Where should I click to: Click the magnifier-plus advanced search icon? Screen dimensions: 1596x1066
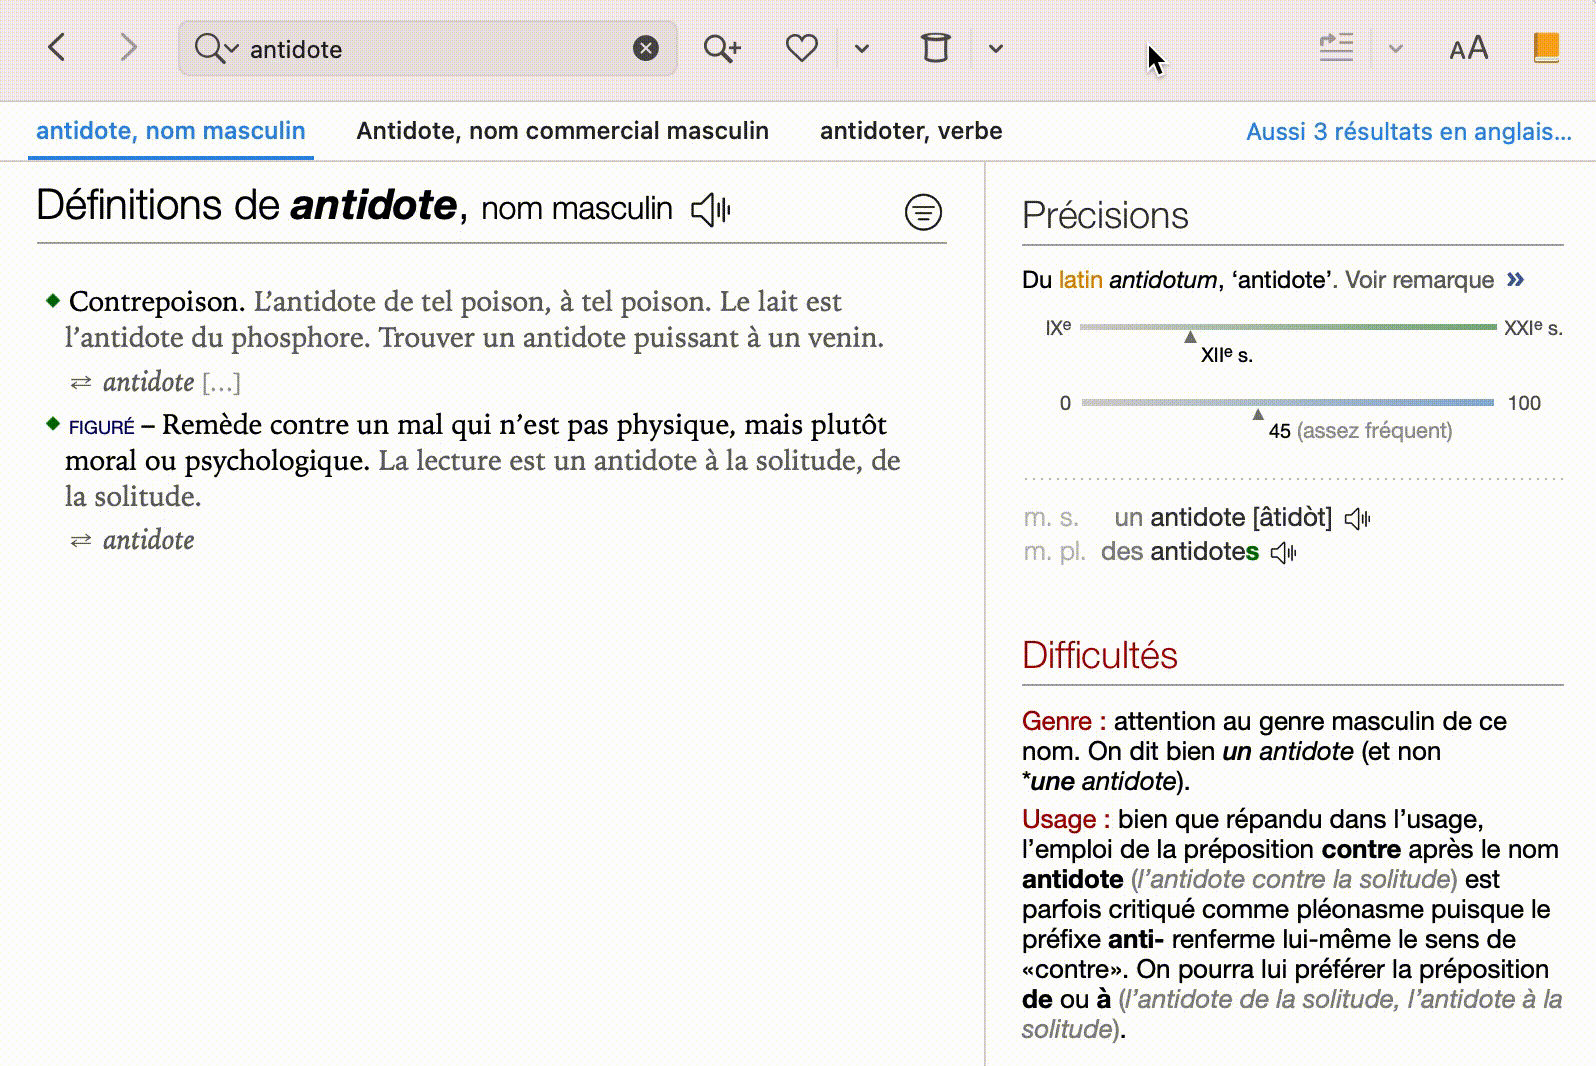click(722, 48)
